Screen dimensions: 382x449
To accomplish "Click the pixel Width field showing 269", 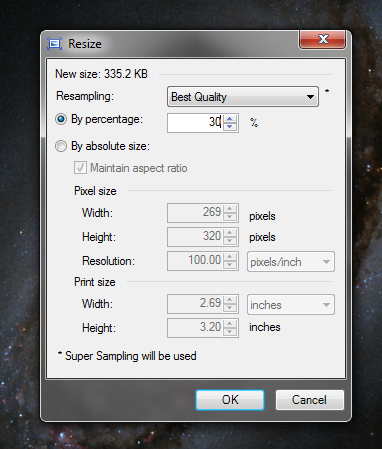I will tap(195, 213).
